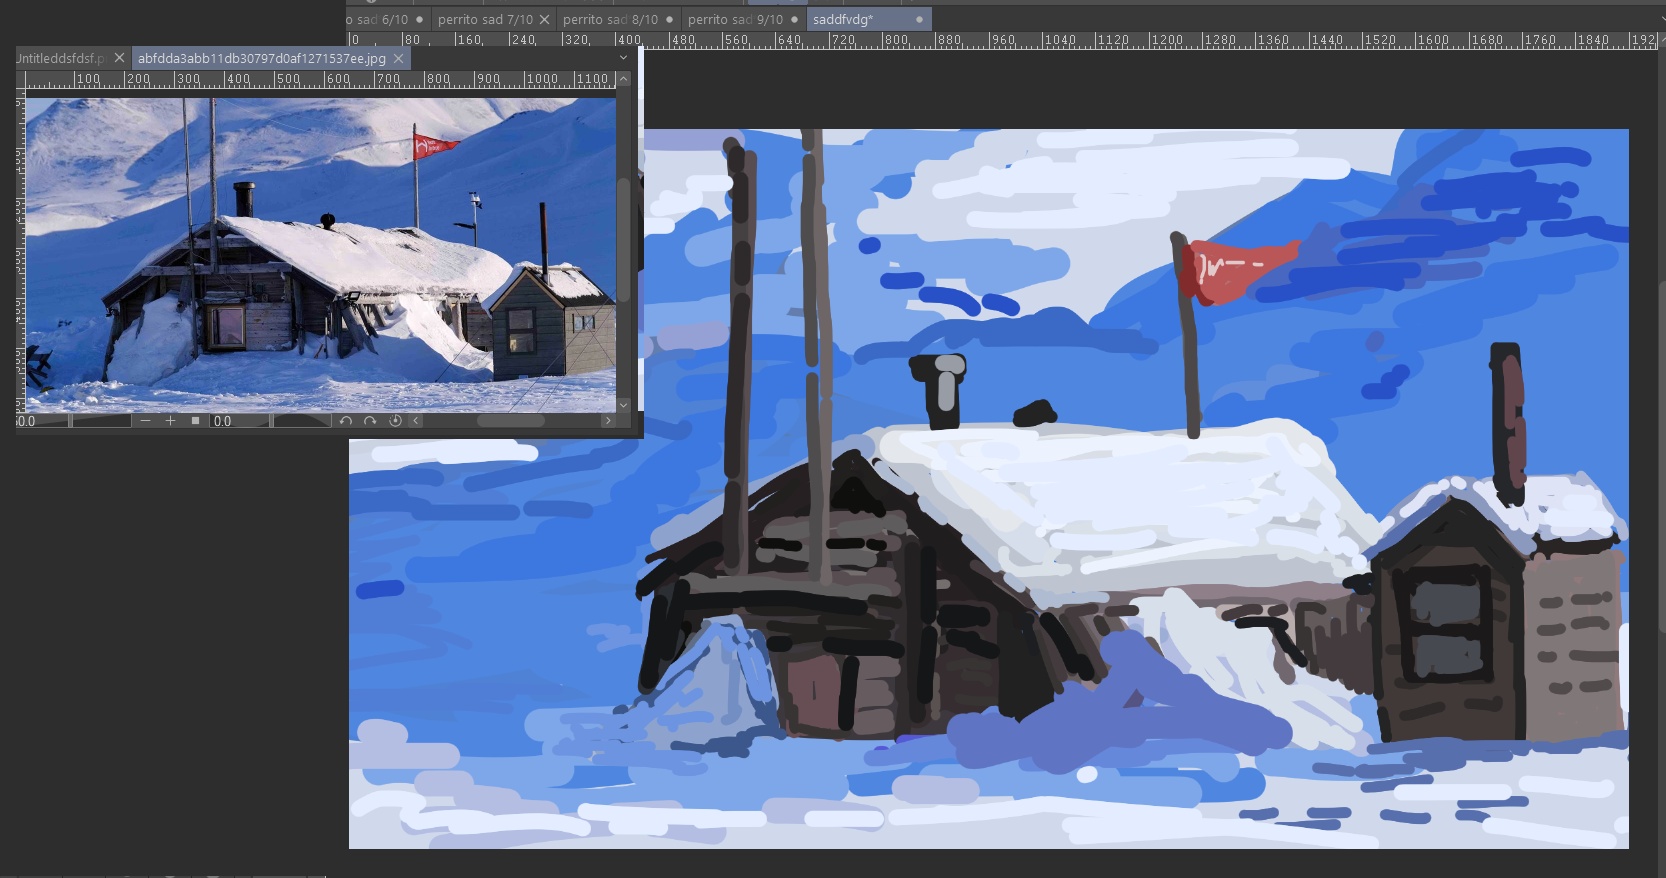Open the Untitleddsfdsf tab in reference window
Screen dimensions: 1666x878
click(72, 58)
